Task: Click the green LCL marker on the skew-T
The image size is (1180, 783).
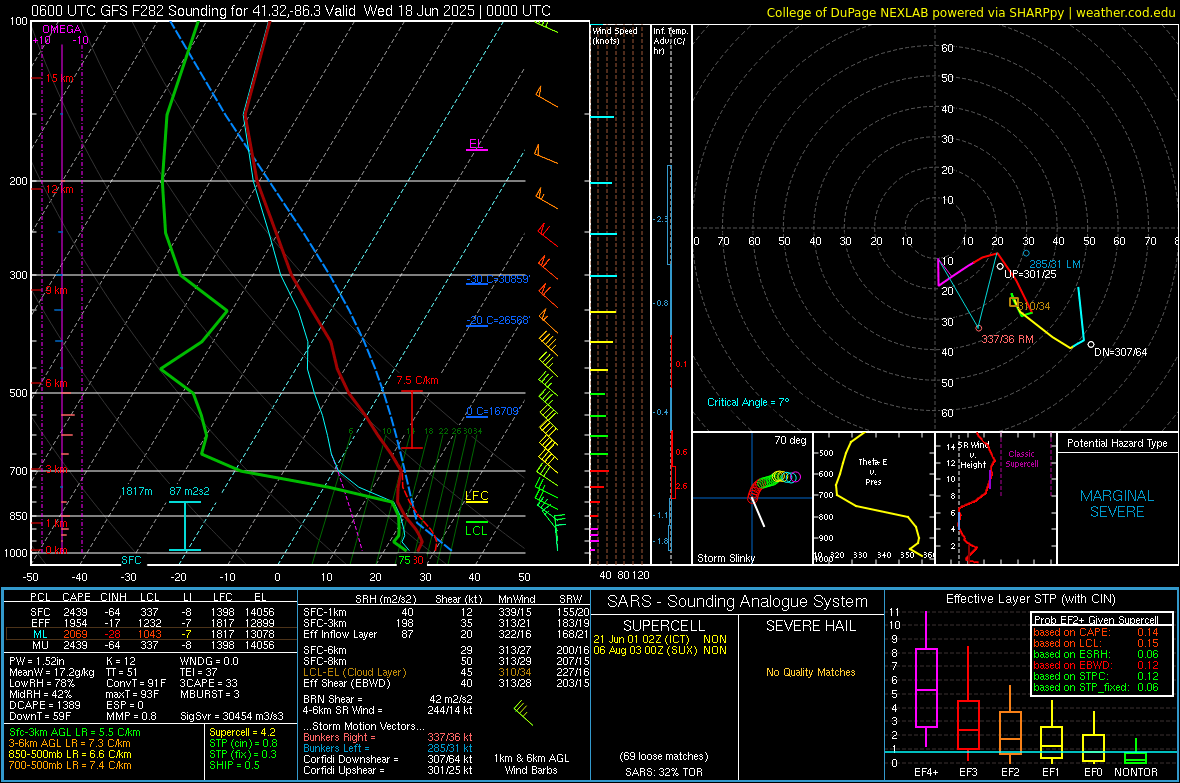Action: click(476, 530)
